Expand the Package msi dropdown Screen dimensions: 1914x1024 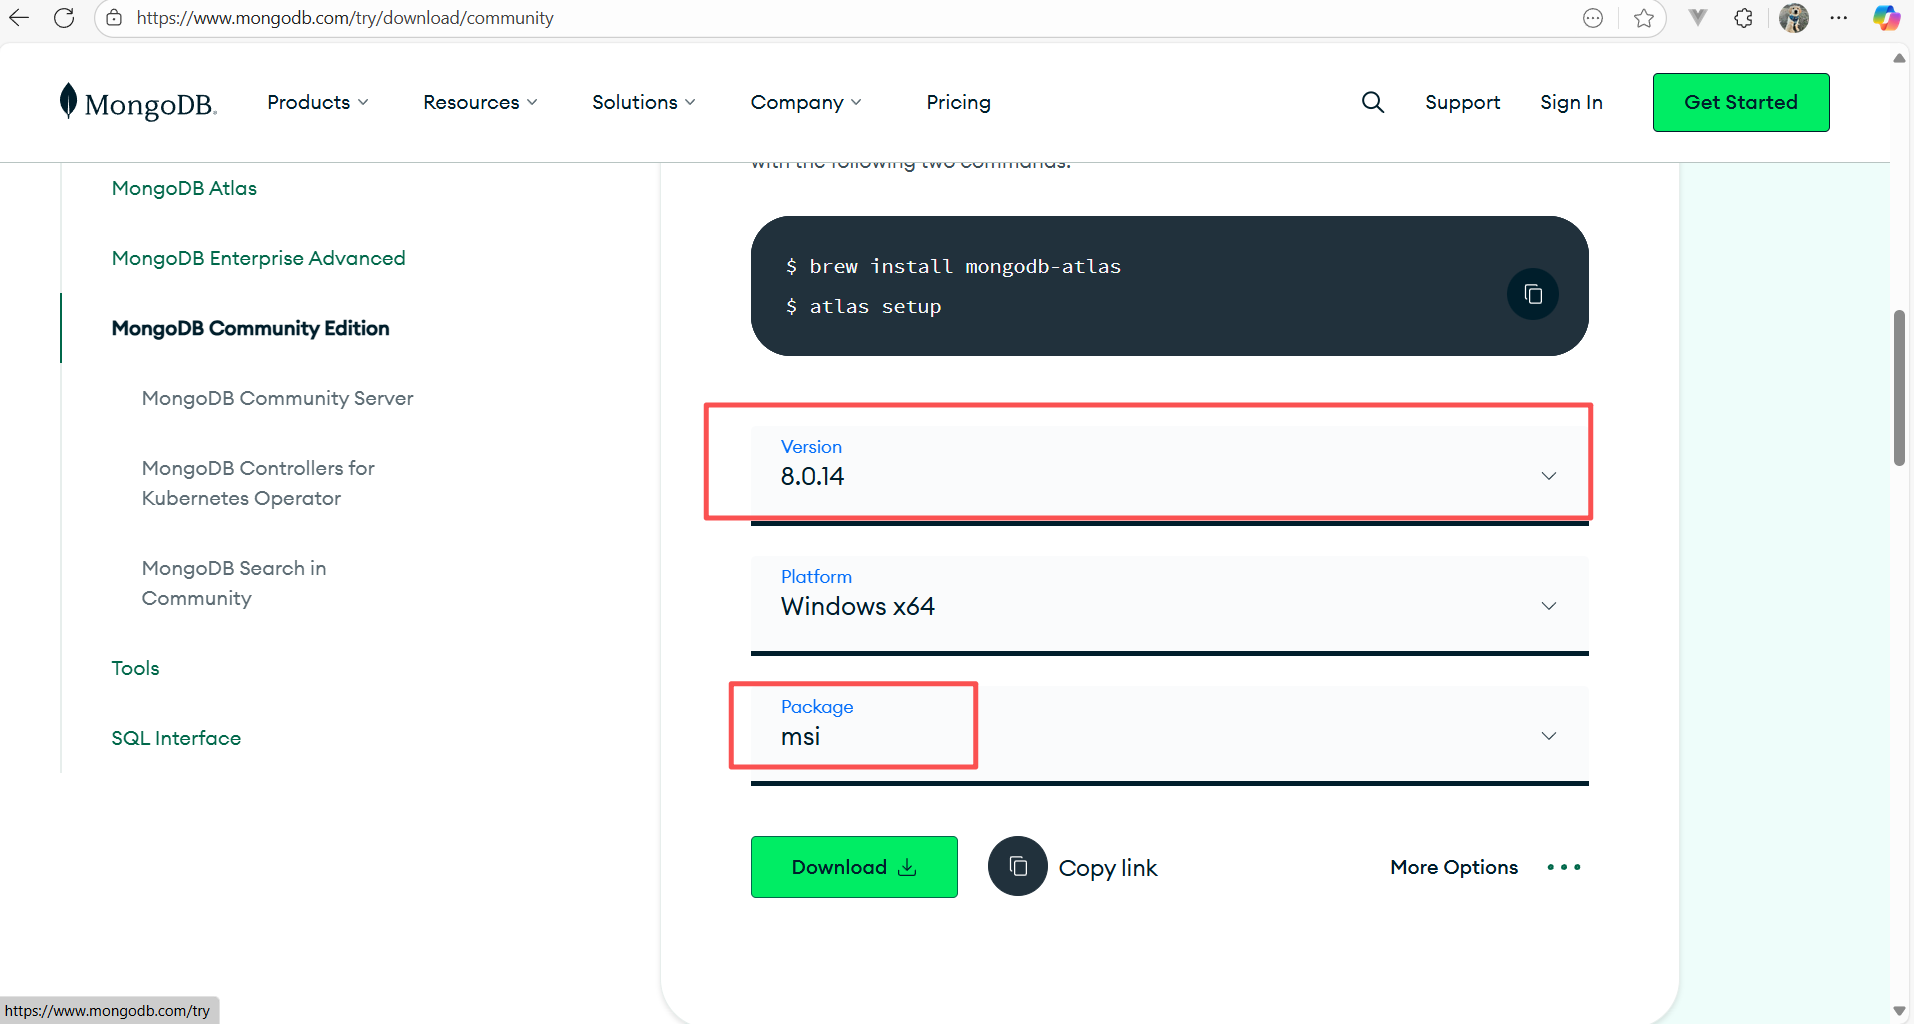coord(1548,735)
